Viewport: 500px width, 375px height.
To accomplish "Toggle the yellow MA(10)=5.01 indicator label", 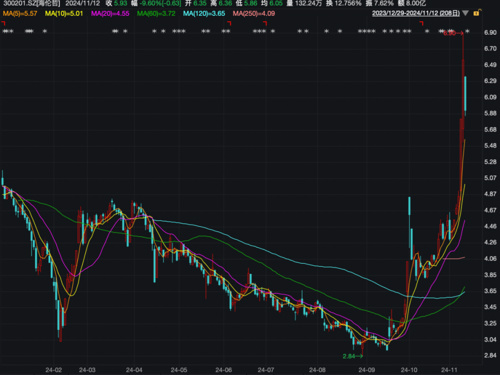I will click(x=64, y=13).
